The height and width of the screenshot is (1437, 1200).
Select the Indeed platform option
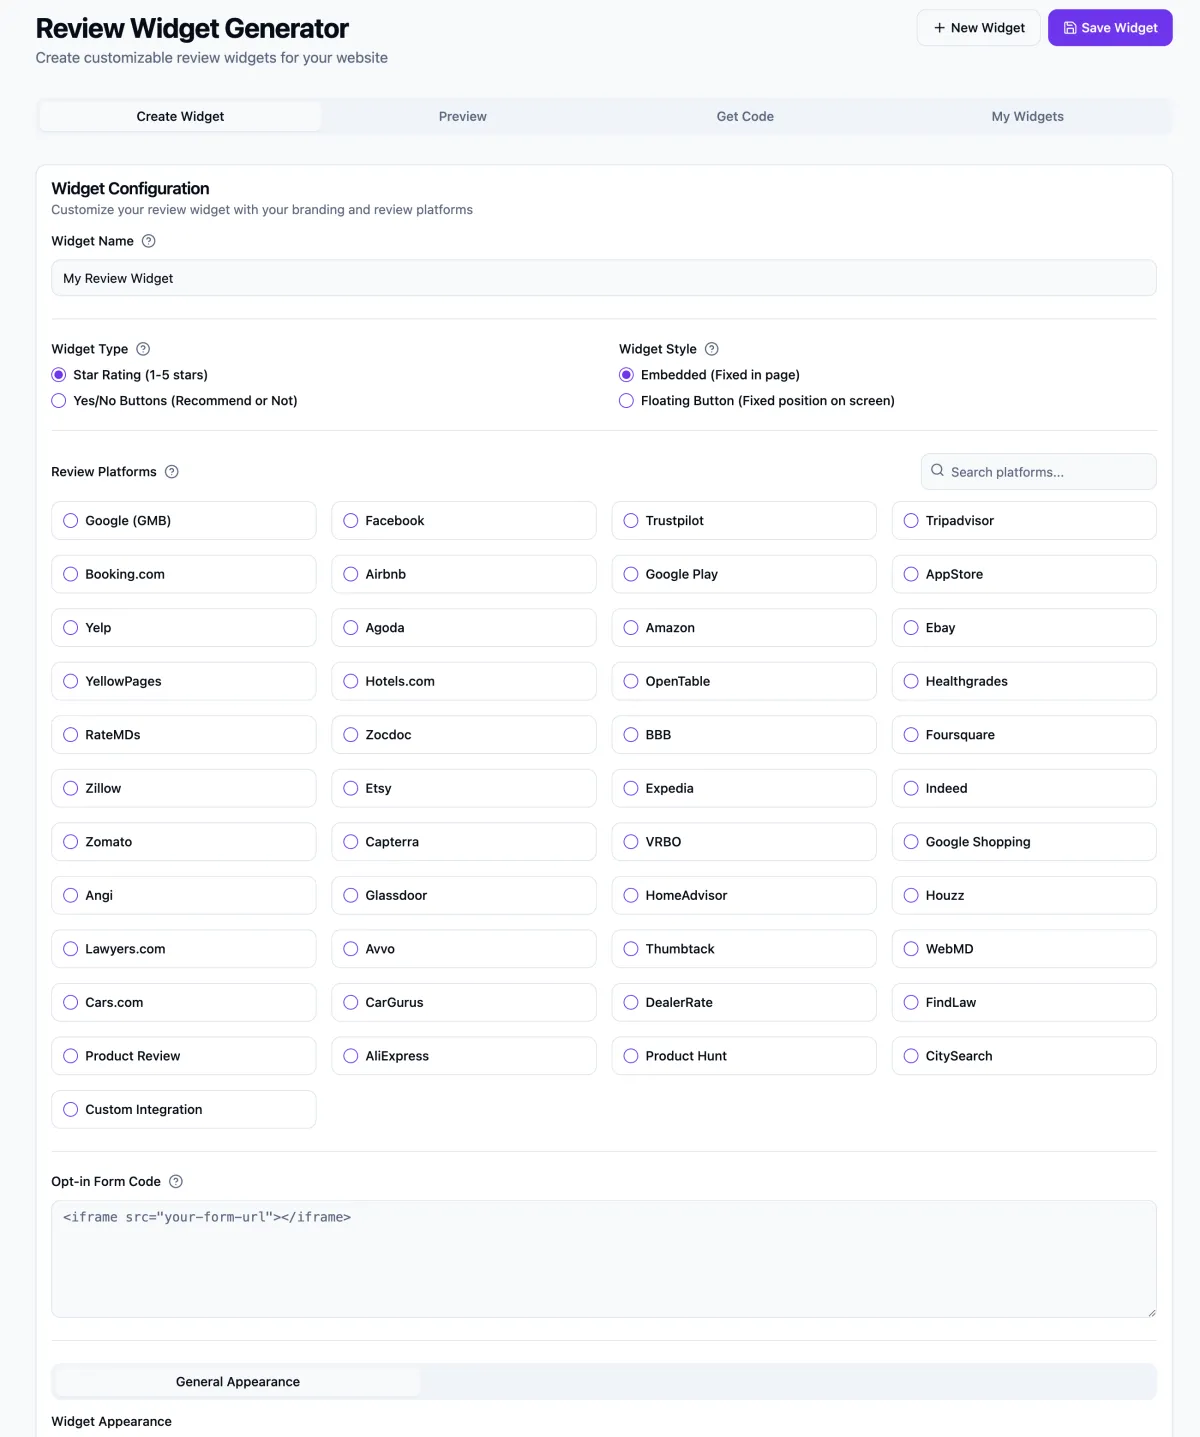click(1024, 788)
